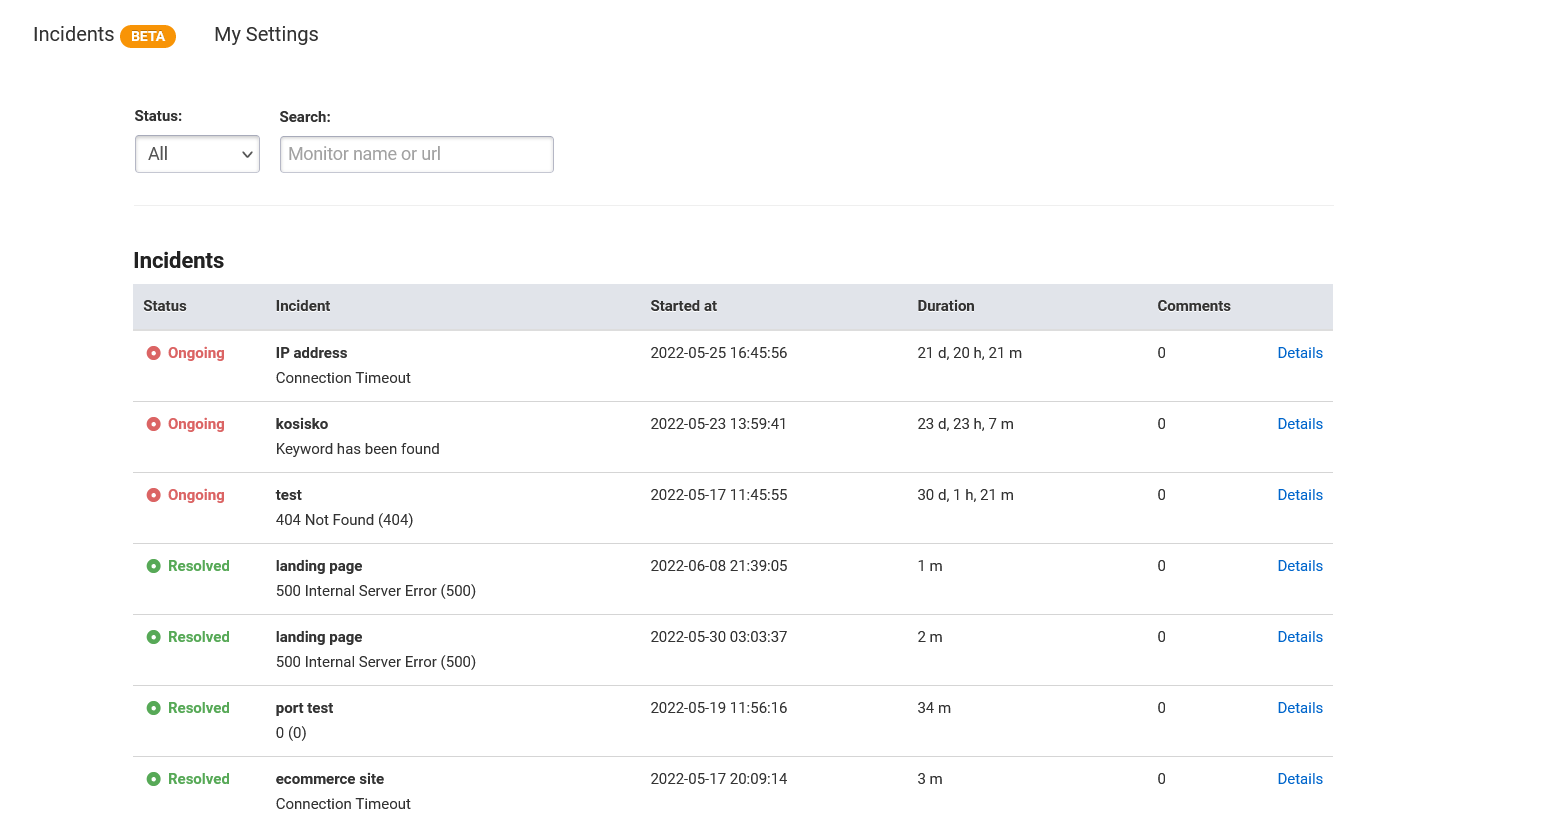Click the Incident column header
This screenshot has width=1541, height=827.
(303, 306)
